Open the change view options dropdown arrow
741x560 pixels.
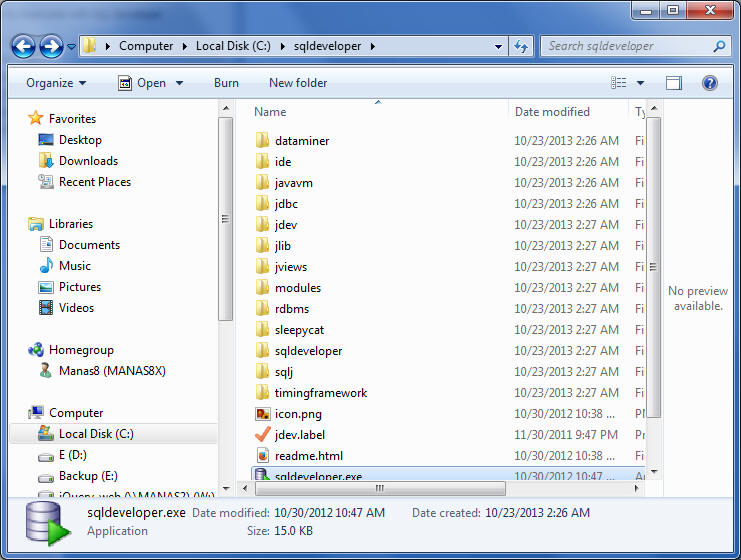641,83
